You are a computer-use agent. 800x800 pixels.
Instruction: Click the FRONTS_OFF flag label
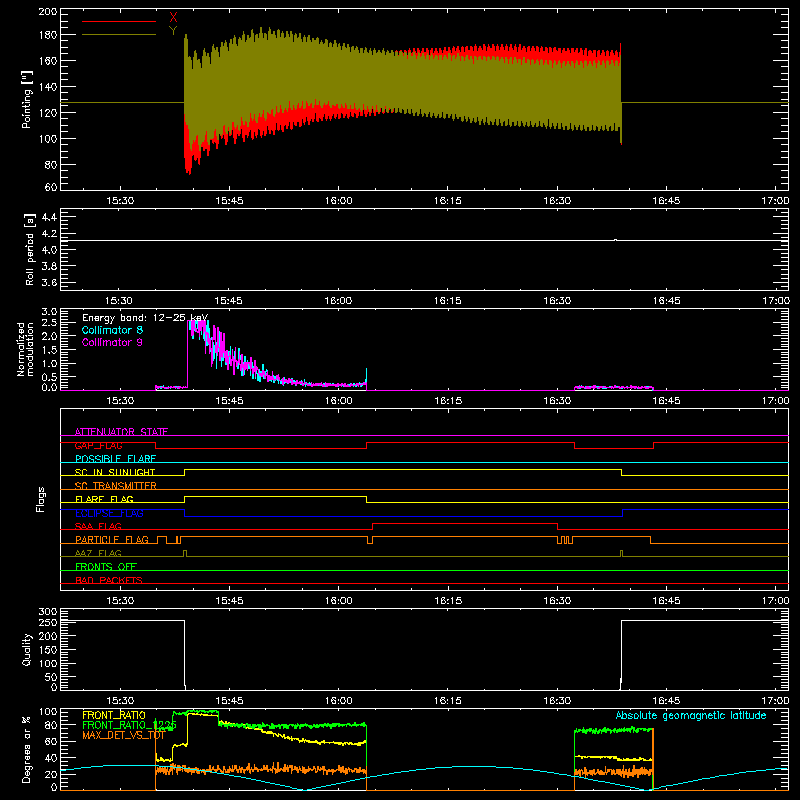click(x=106, y=566)
